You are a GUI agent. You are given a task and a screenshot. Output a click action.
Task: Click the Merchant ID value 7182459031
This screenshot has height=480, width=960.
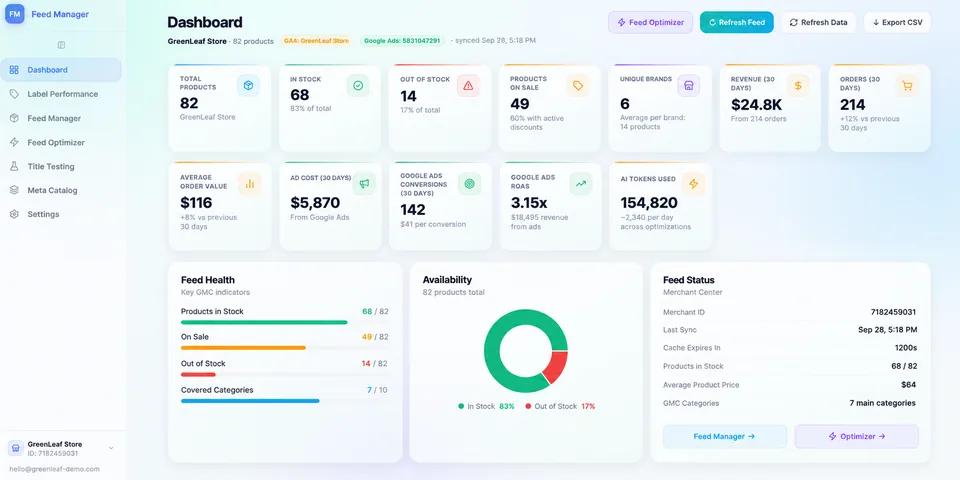pyautogui.click(x=893, y=312)
